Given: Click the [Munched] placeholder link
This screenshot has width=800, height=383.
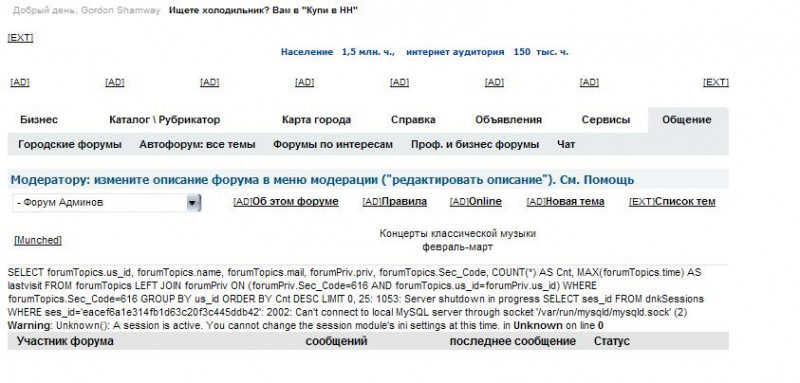Looking at the screenshot, I should coord(38,240).
